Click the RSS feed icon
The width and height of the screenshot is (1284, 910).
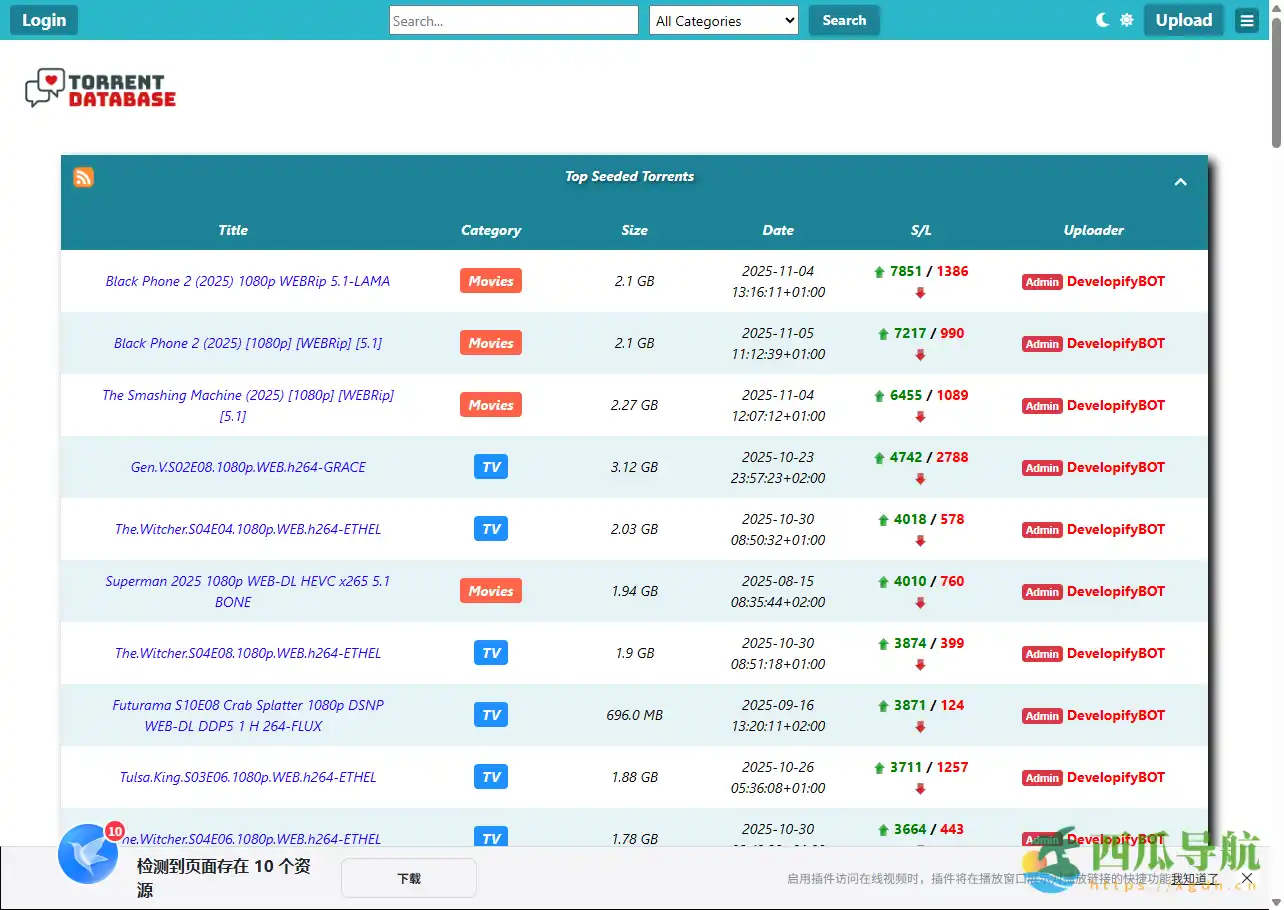pos(83,177)
